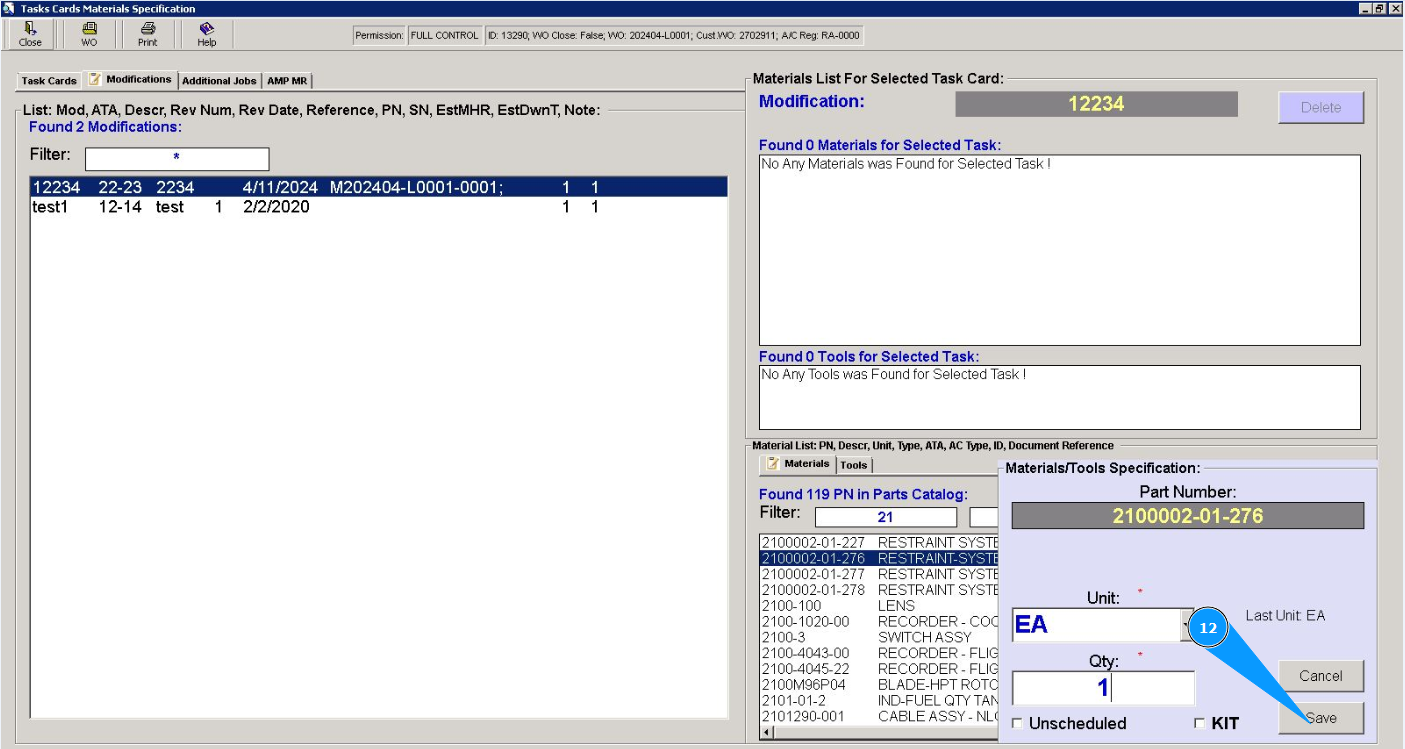
Task: Open the Additional Jobs tab
Action: point(219,81)
